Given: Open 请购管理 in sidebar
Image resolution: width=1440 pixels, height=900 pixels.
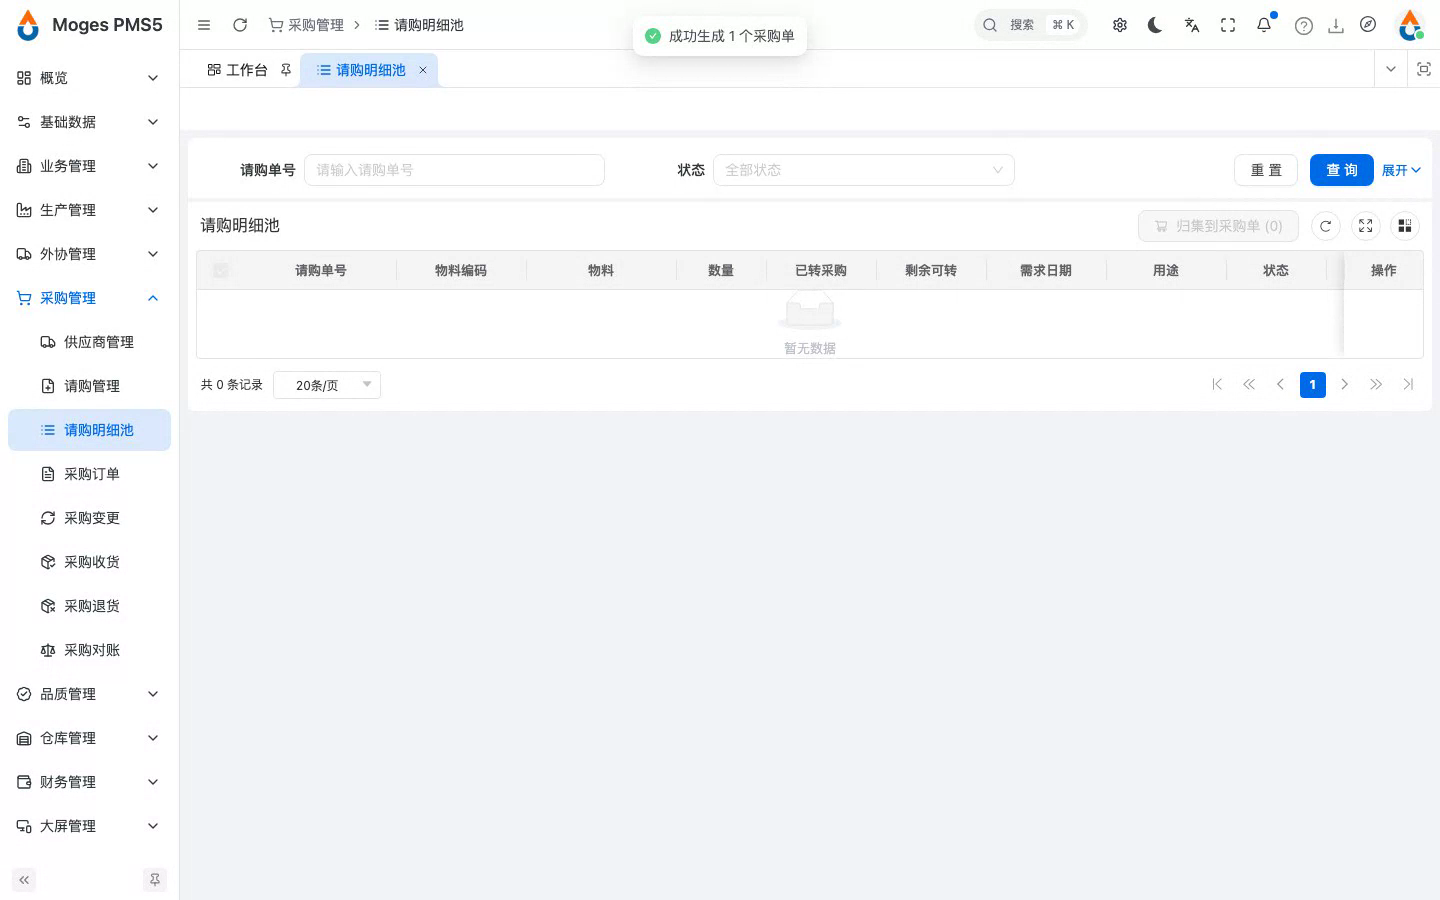Looking at the screenshot, I should 89,386.
